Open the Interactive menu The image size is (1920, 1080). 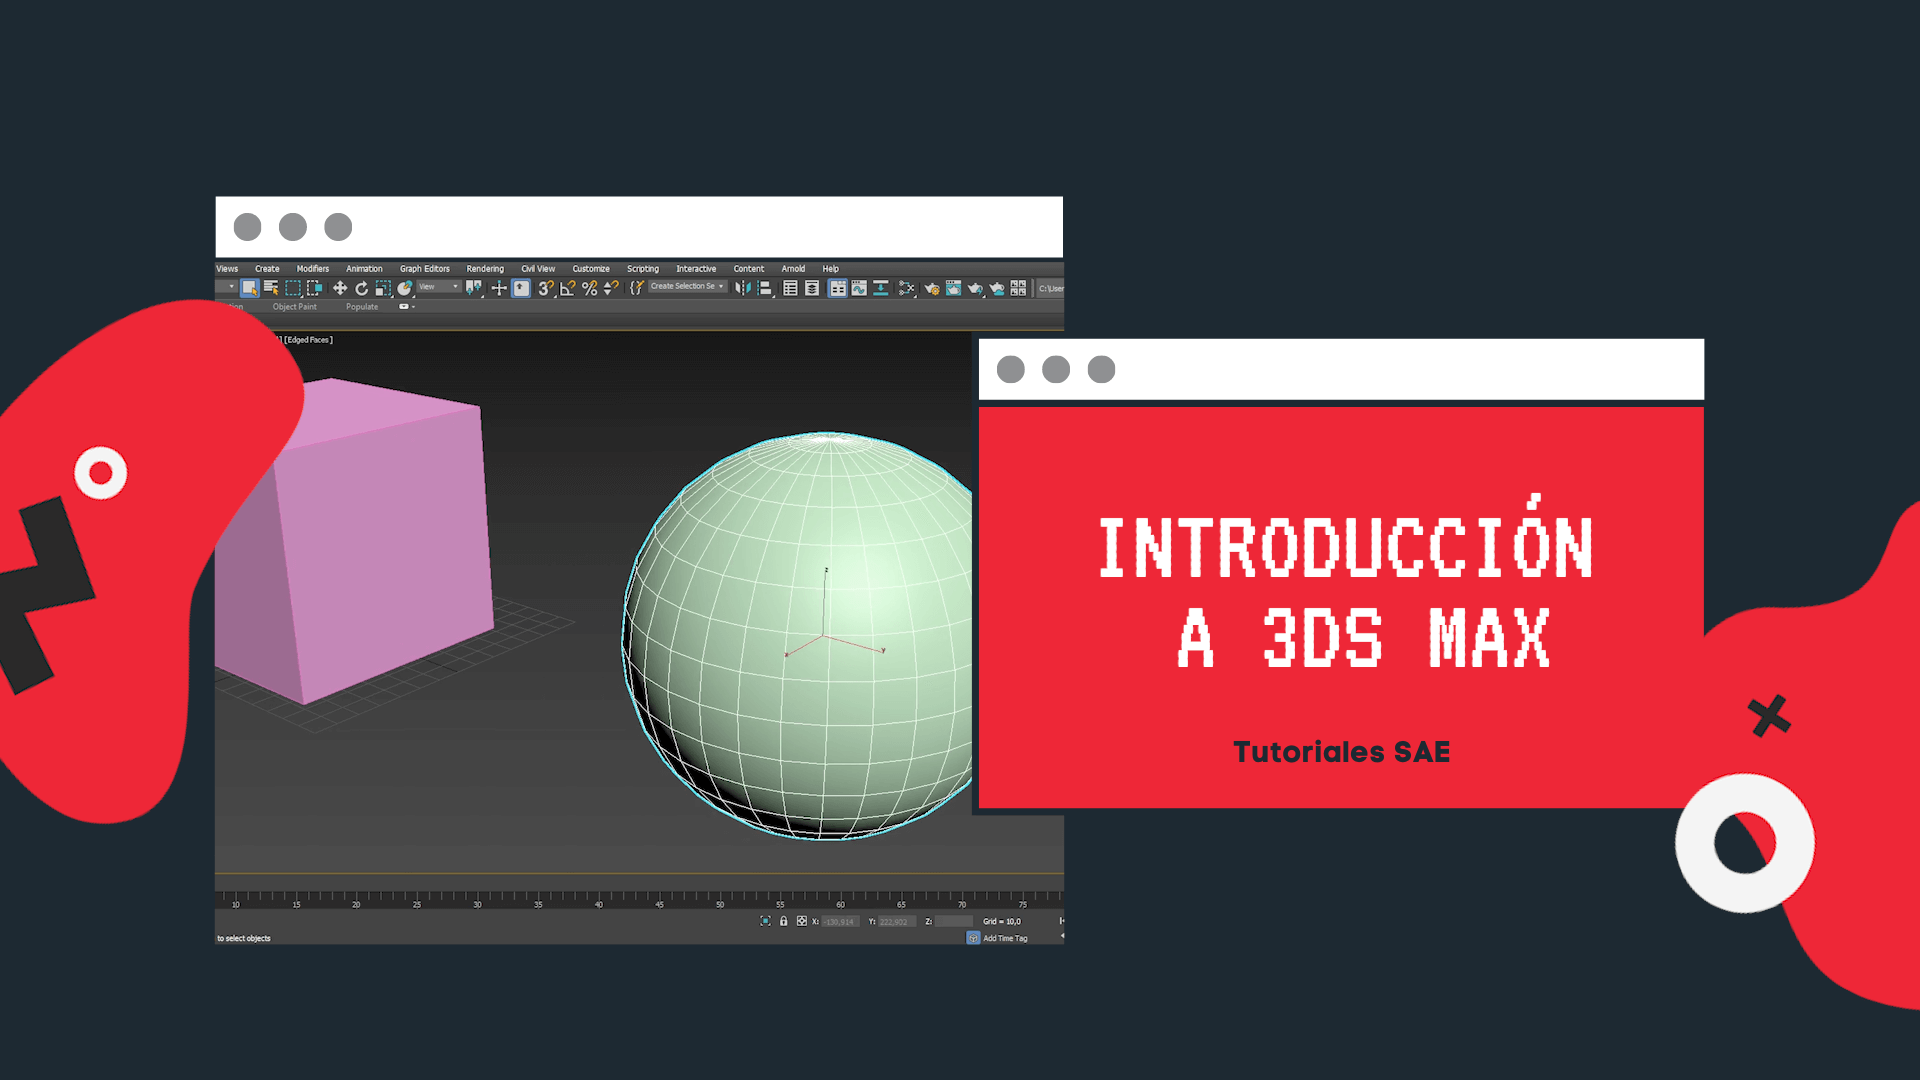pyautogui.click(x=696, y=269)
